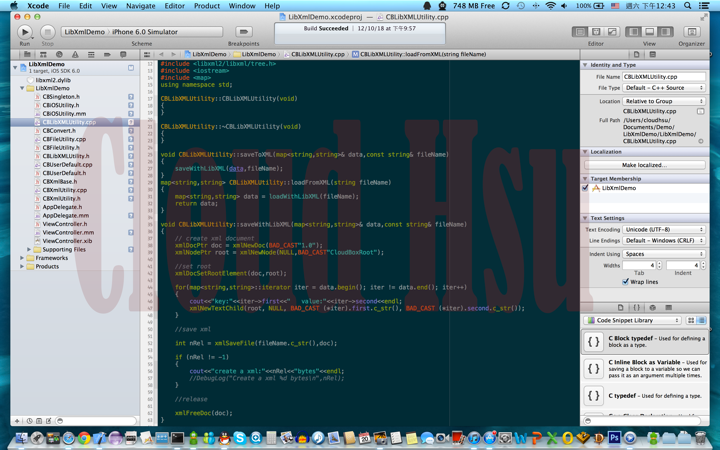Show the File inspector tab
Viewport: 720px width, 450px height.
pos(636,54)
